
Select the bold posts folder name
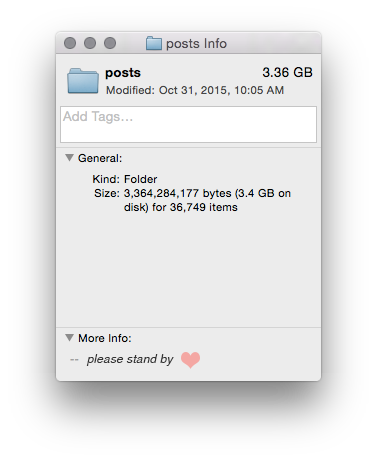click(x=123, y=73)
